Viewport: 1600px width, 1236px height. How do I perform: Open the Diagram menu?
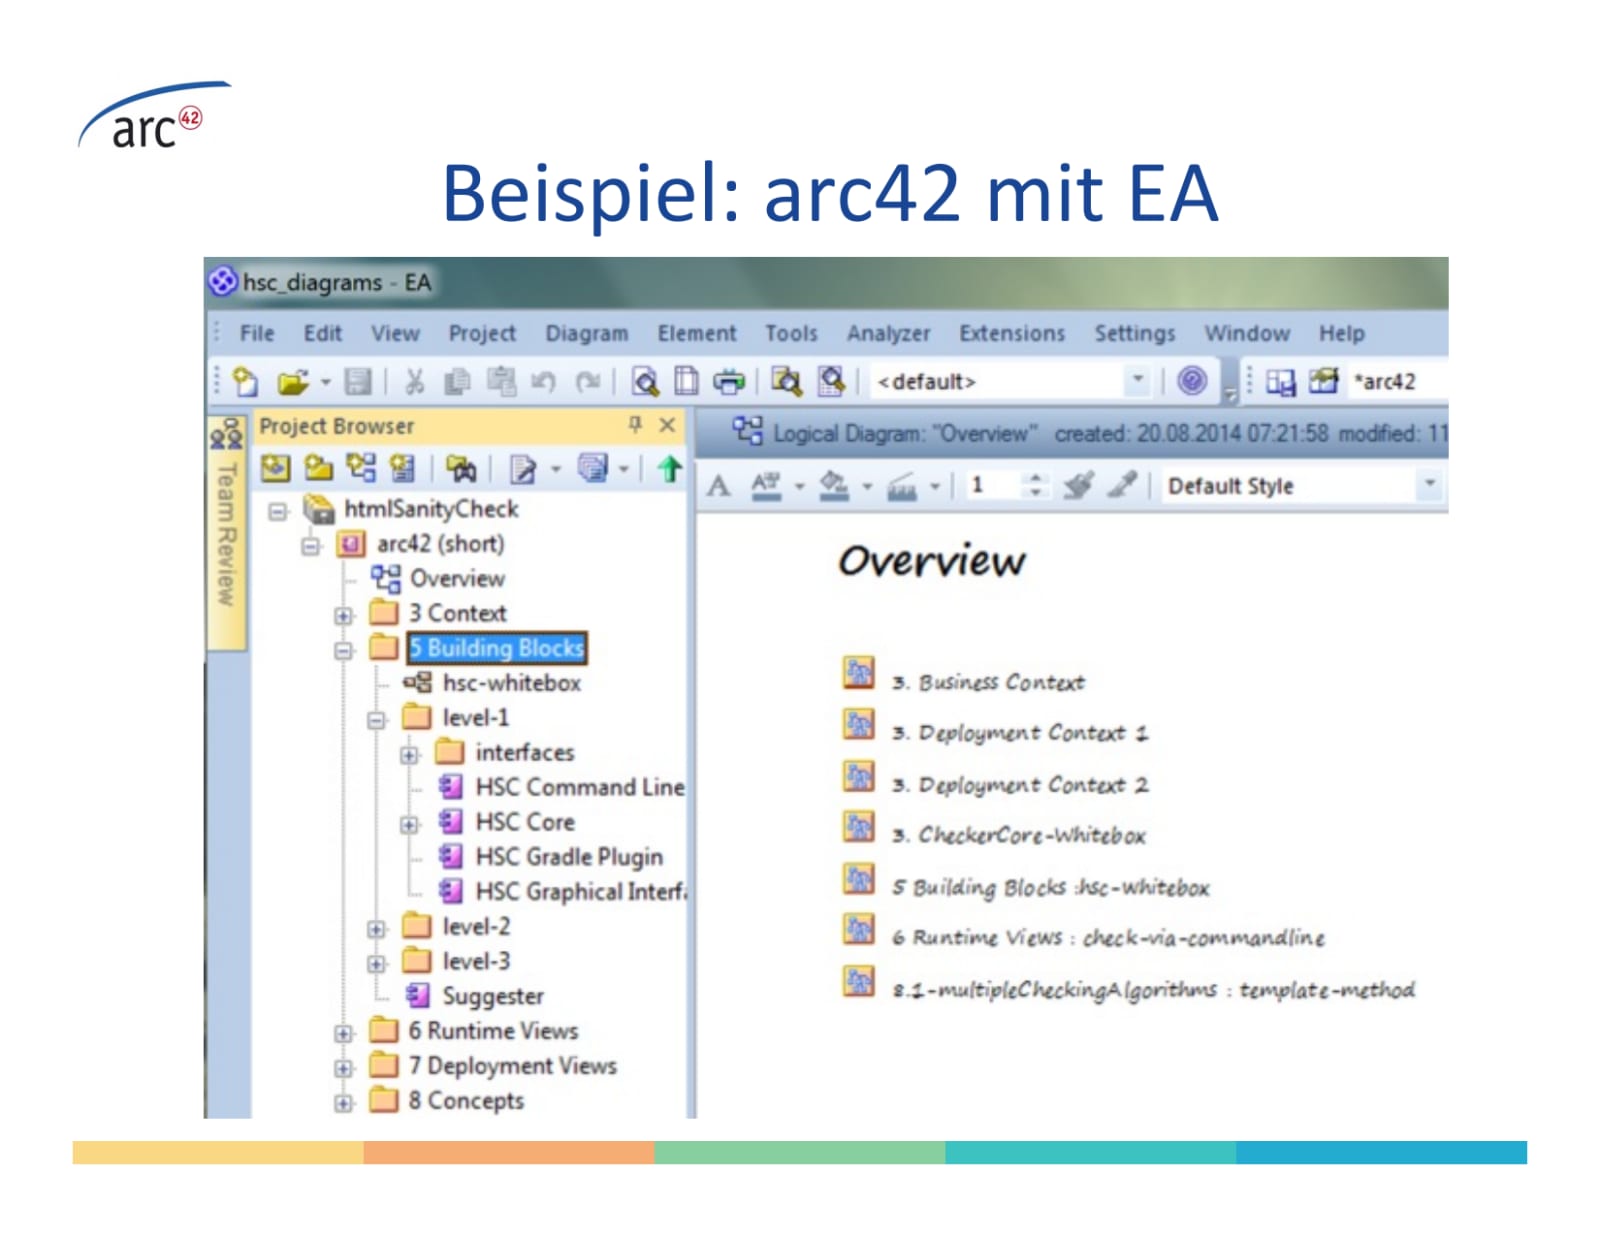(587, 333)
